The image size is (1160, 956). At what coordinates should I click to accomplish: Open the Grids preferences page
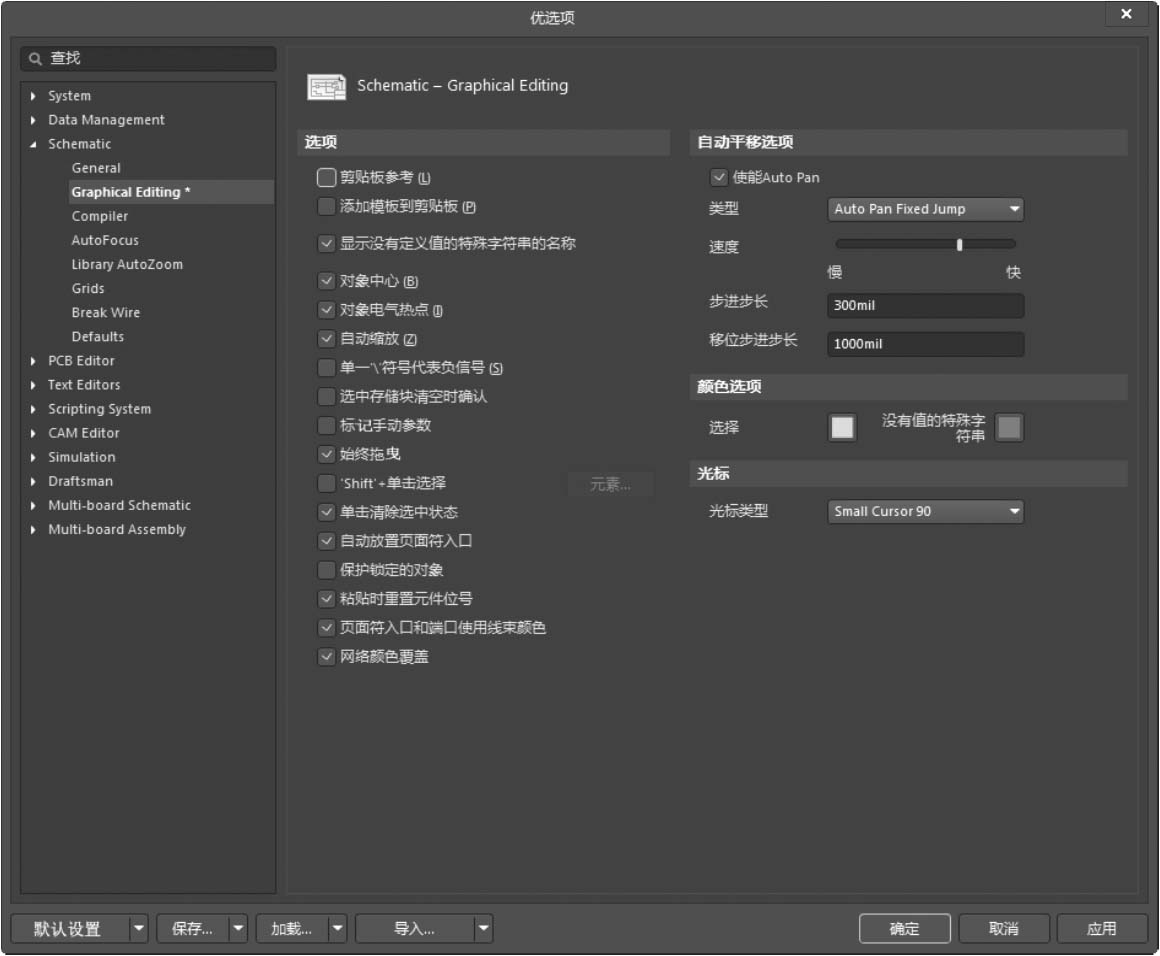(x=88, y=288)
